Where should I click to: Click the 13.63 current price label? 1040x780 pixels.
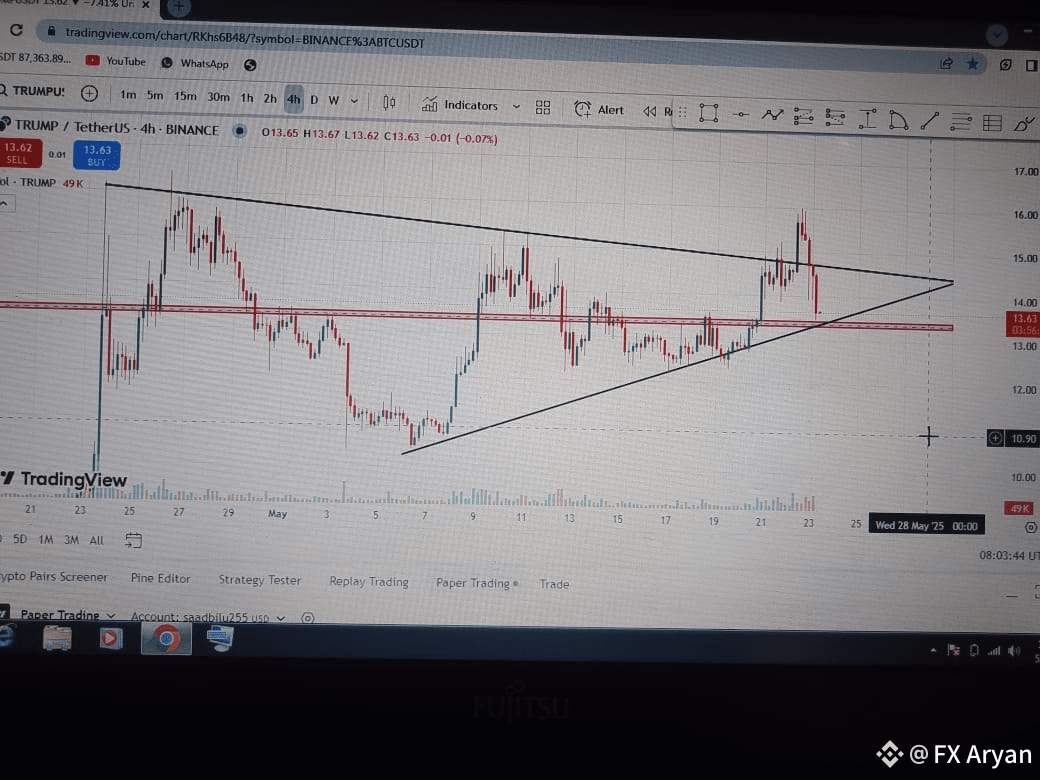click(x=1023, y=324)
